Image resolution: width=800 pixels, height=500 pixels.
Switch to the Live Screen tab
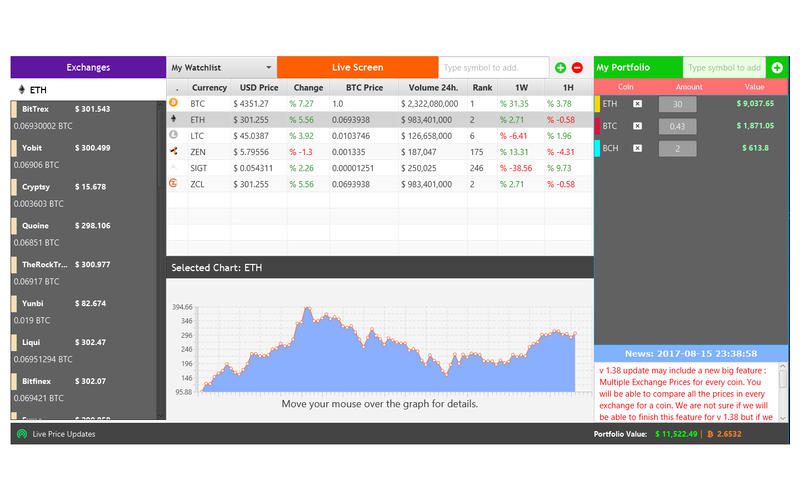357,67
